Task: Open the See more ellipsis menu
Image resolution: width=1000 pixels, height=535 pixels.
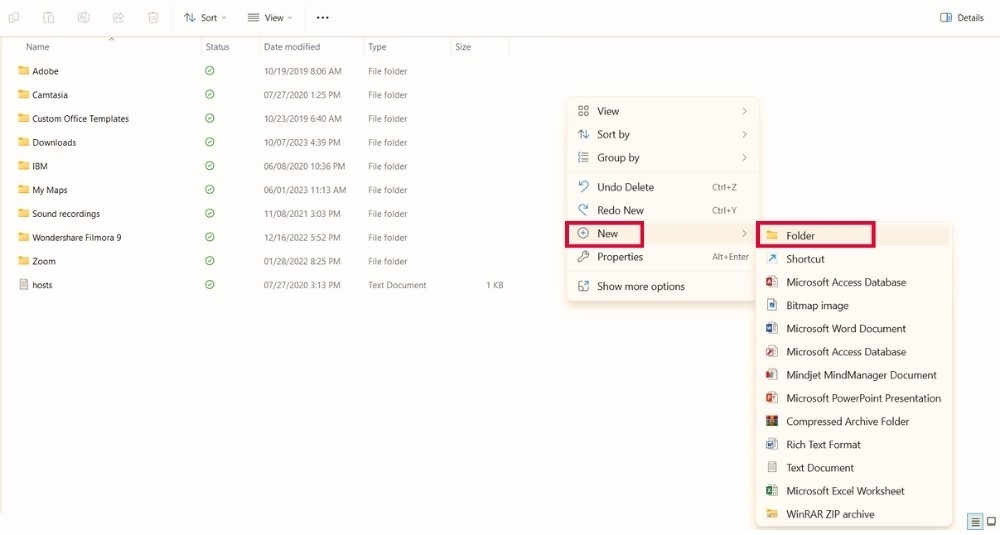Action: tap(323, 18)
